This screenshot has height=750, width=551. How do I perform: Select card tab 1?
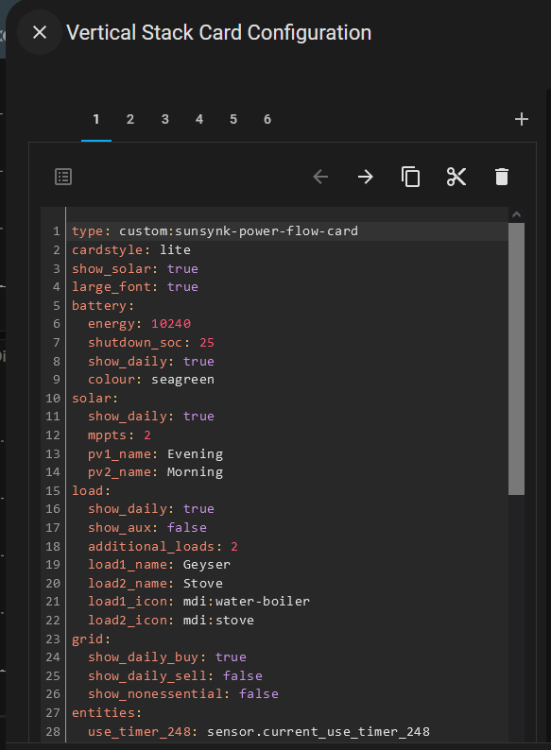[96, 120]
